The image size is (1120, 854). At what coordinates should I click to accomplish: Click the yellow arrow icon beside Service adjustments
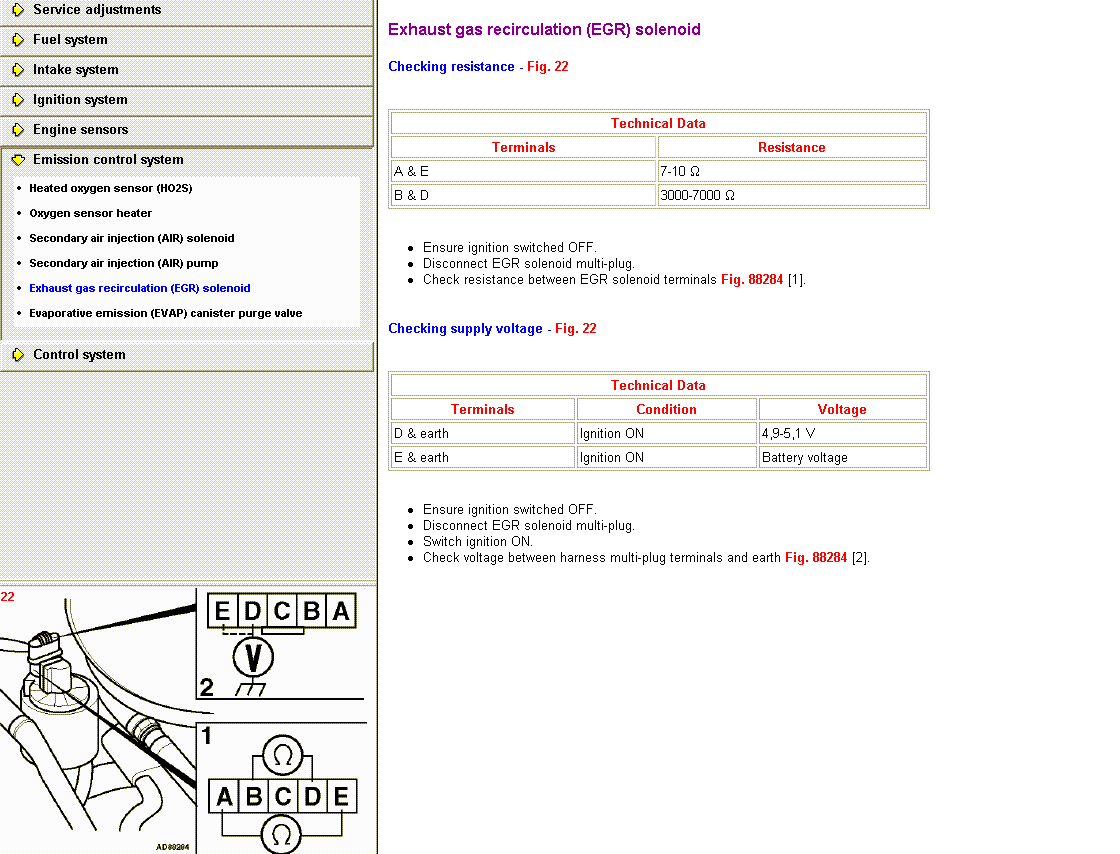coord(18,10)
